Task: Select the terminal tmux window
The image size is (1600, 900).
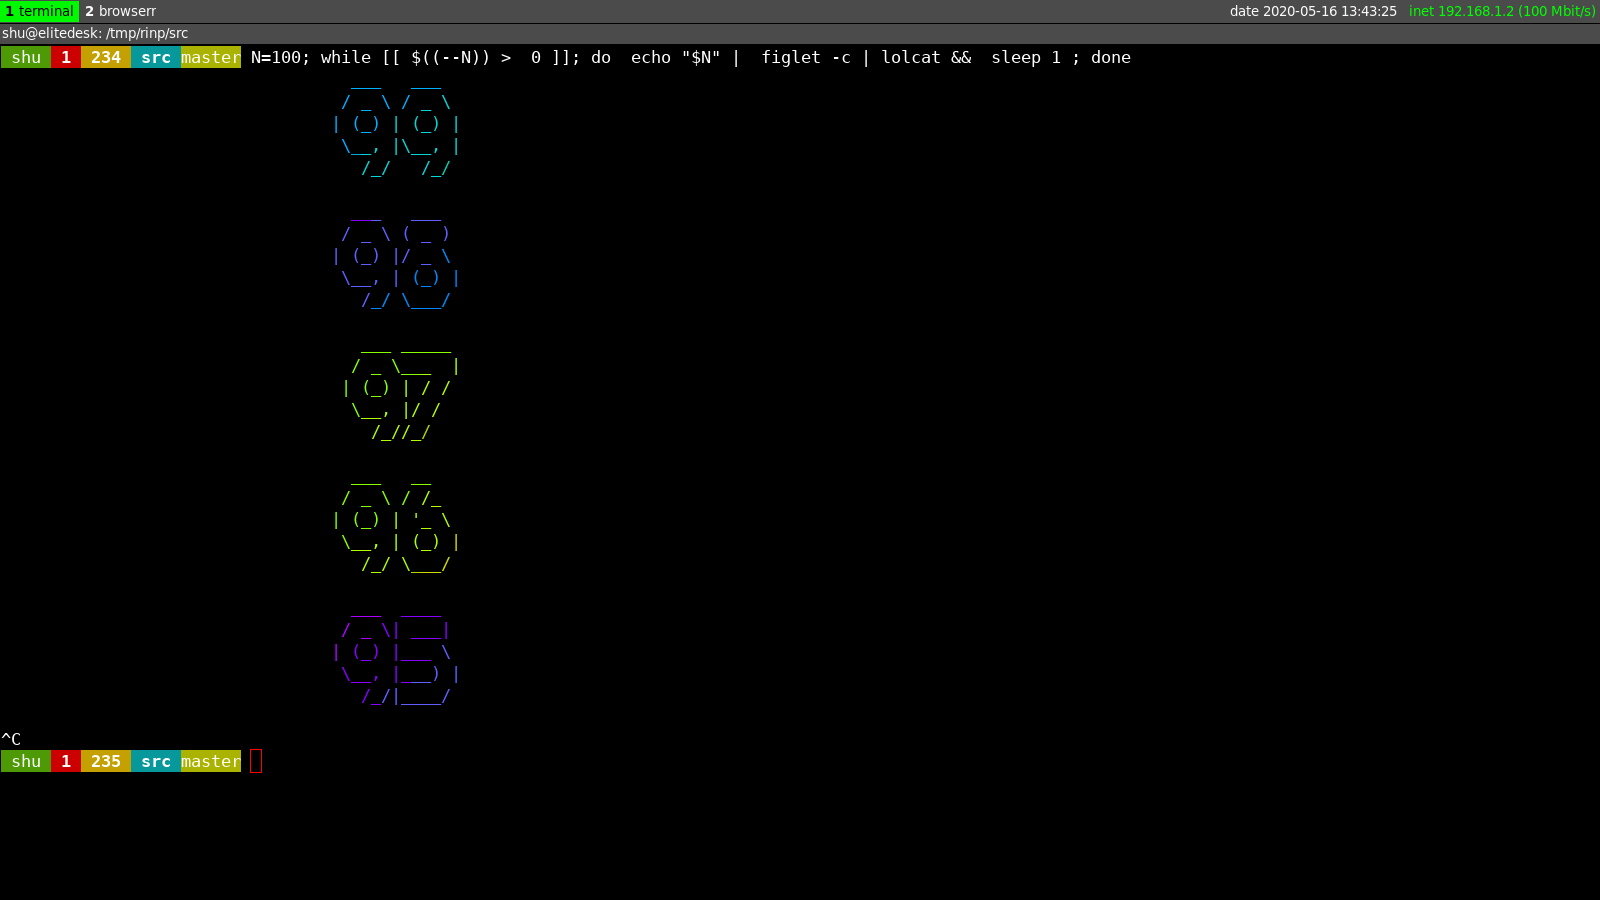Action: (x=40, y=11)
